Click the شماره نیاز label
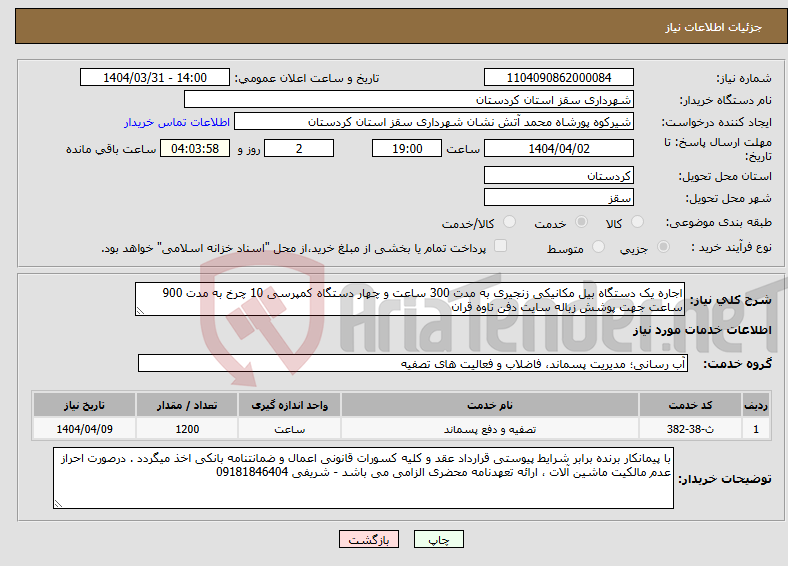788x566 pixels. [744, 78]
